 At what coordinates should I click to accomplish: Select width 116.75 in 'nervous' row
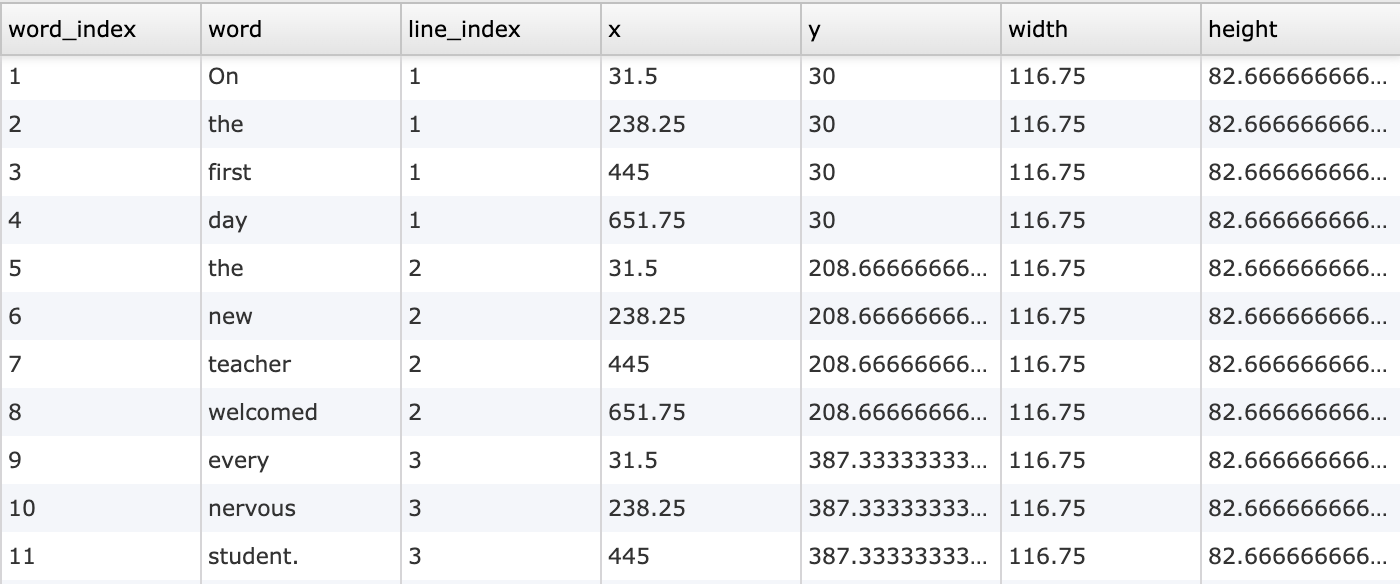pyautogui.click(x=1100, y=508)
